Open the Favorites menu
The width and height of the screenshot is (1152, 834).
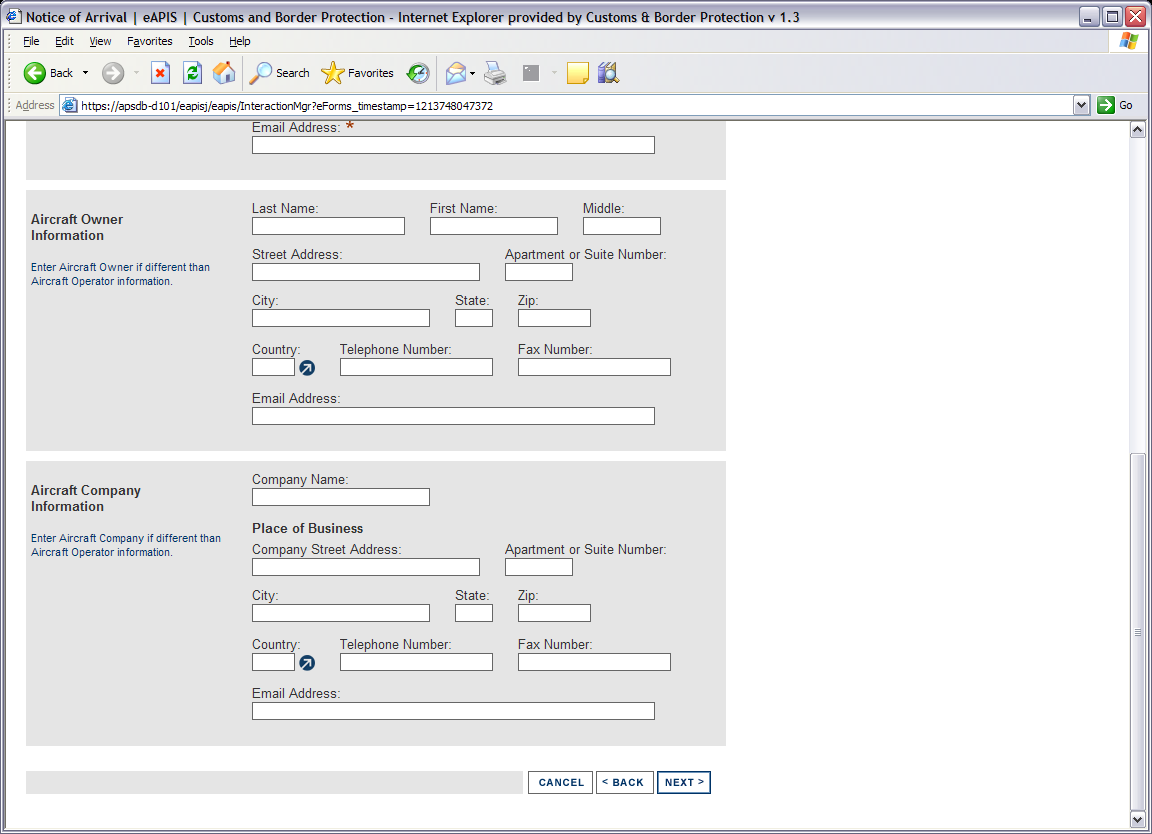click(x=149, y=41)
